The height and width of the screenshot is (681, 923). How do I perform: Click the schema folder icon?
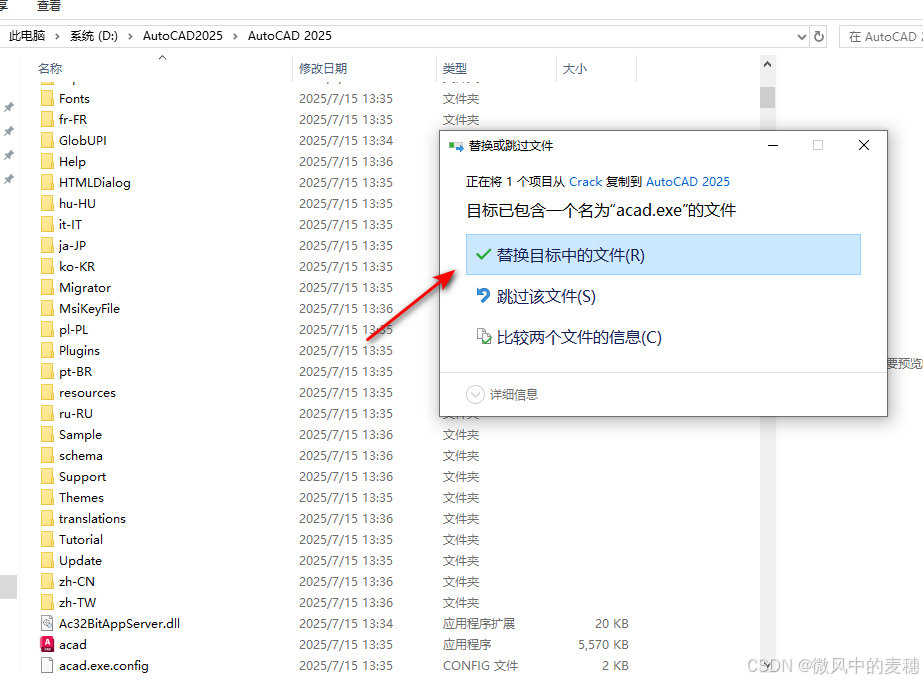47,456
